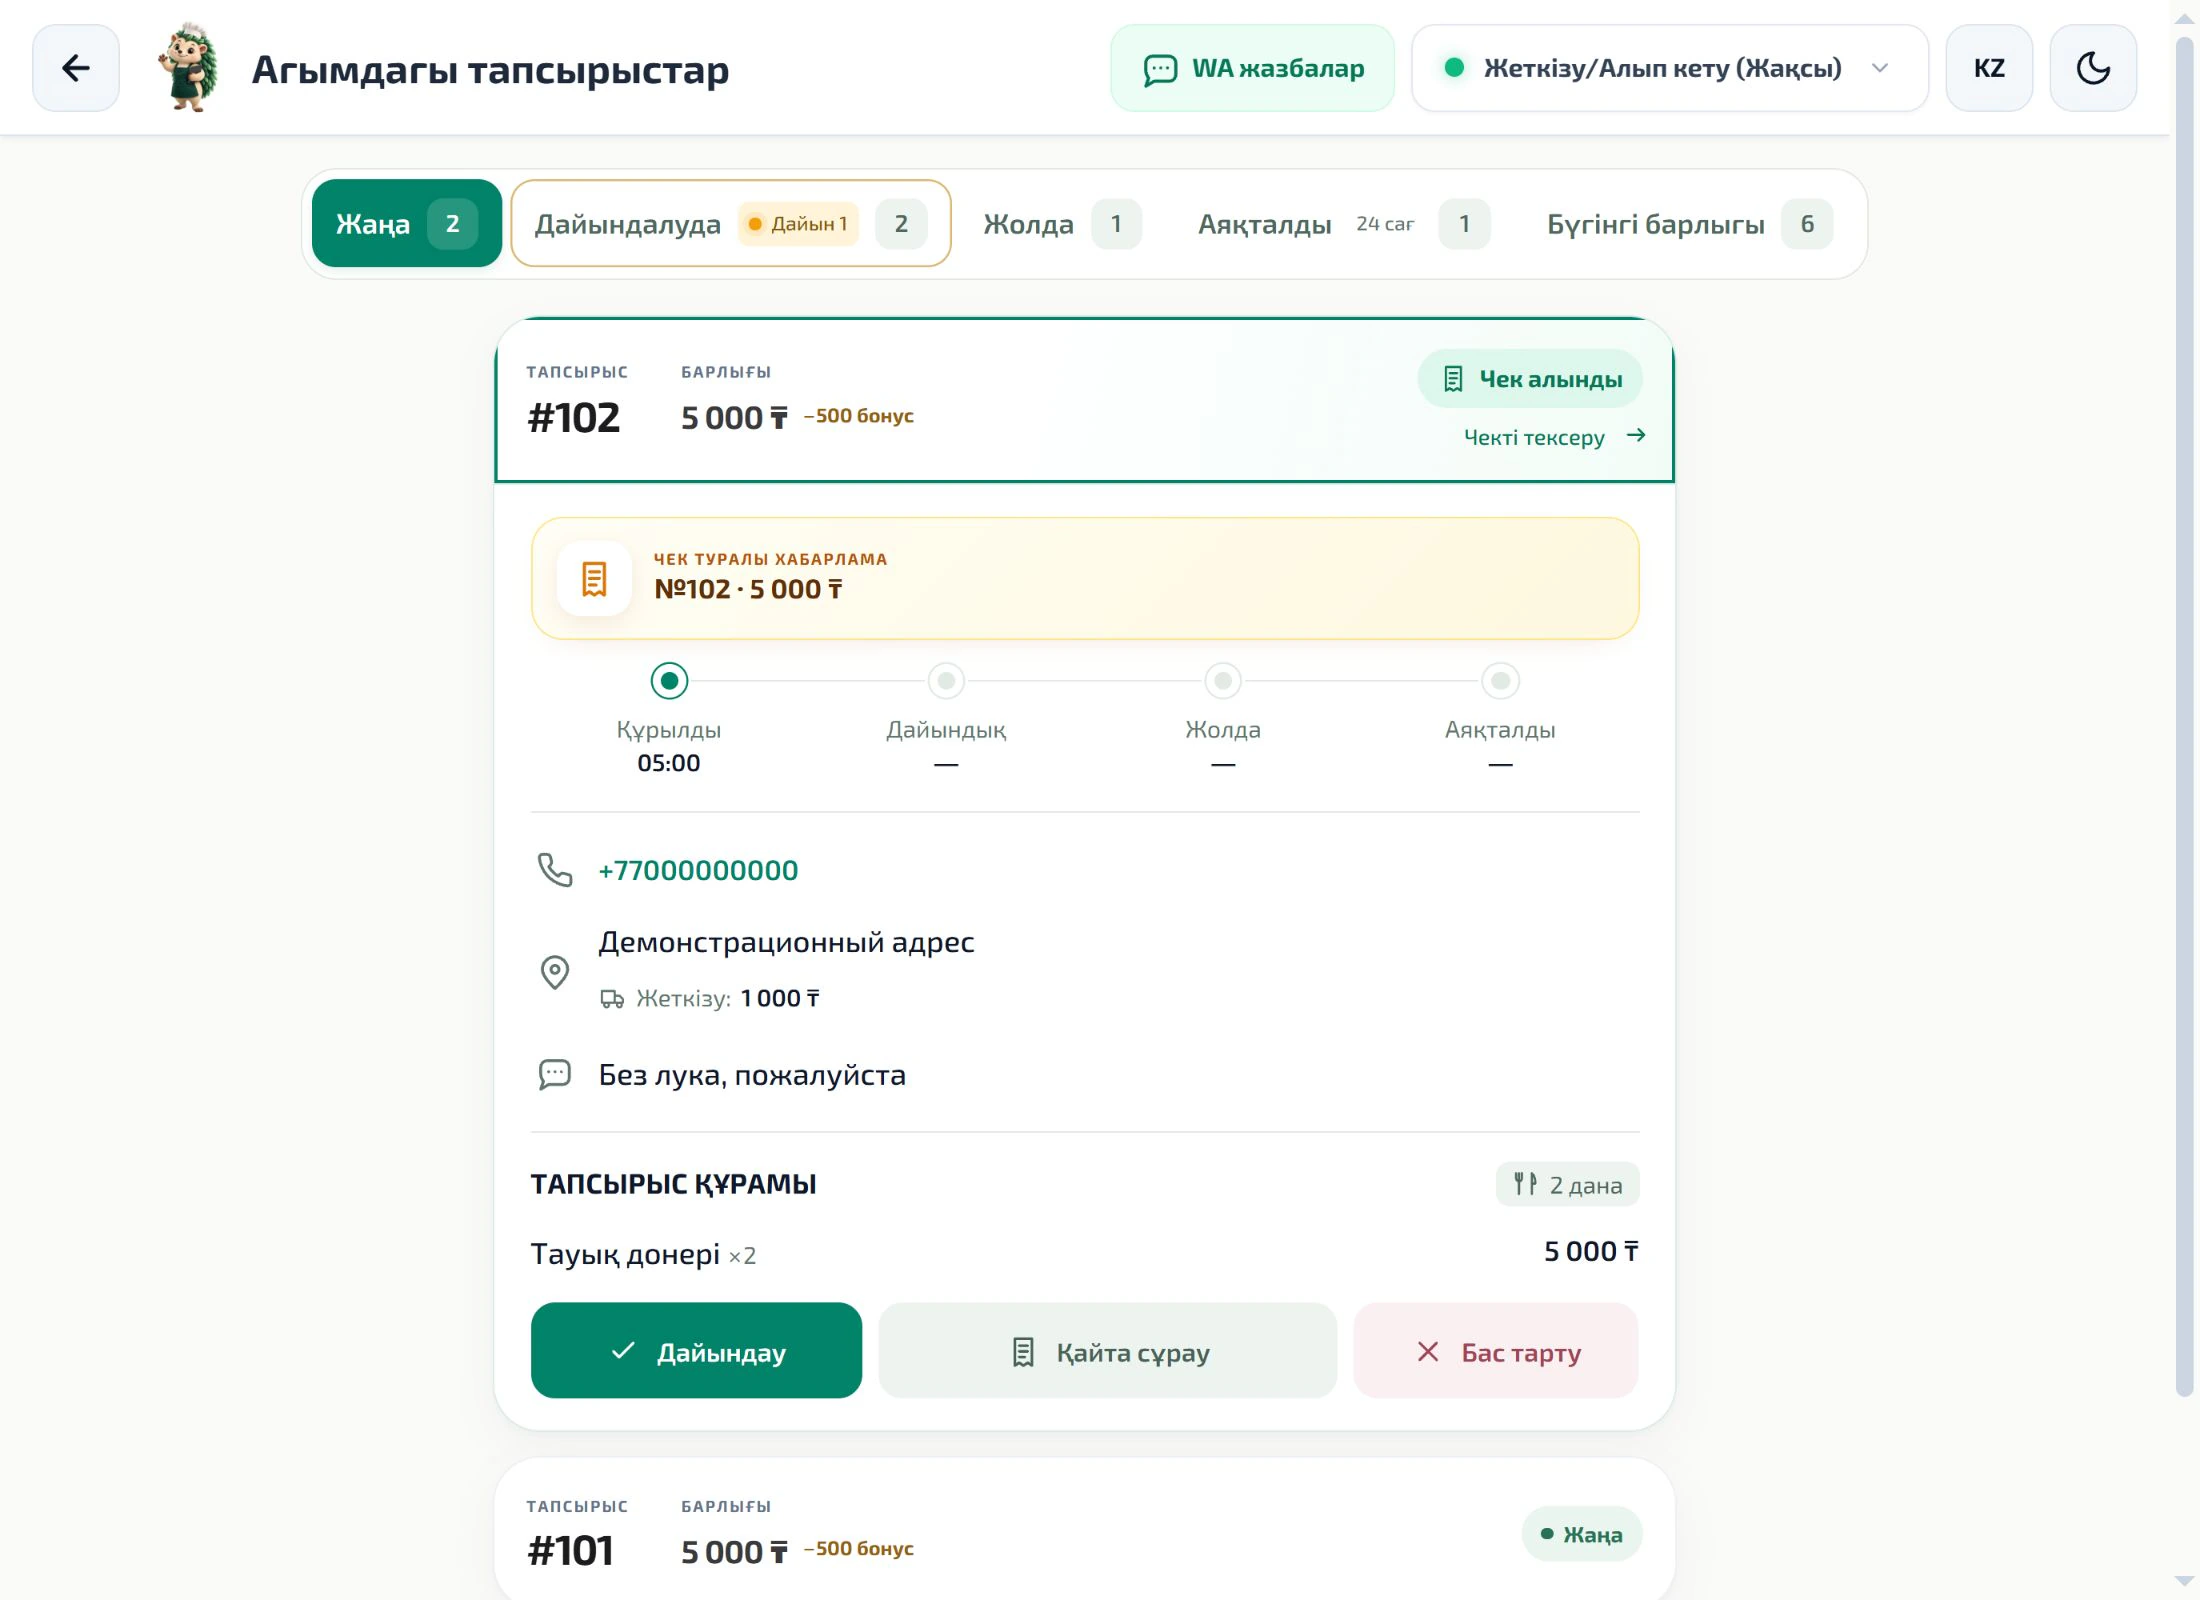Click the back arrow button
The width and height of the screenshot is (2200, 1600).
[x=76, y=68]
